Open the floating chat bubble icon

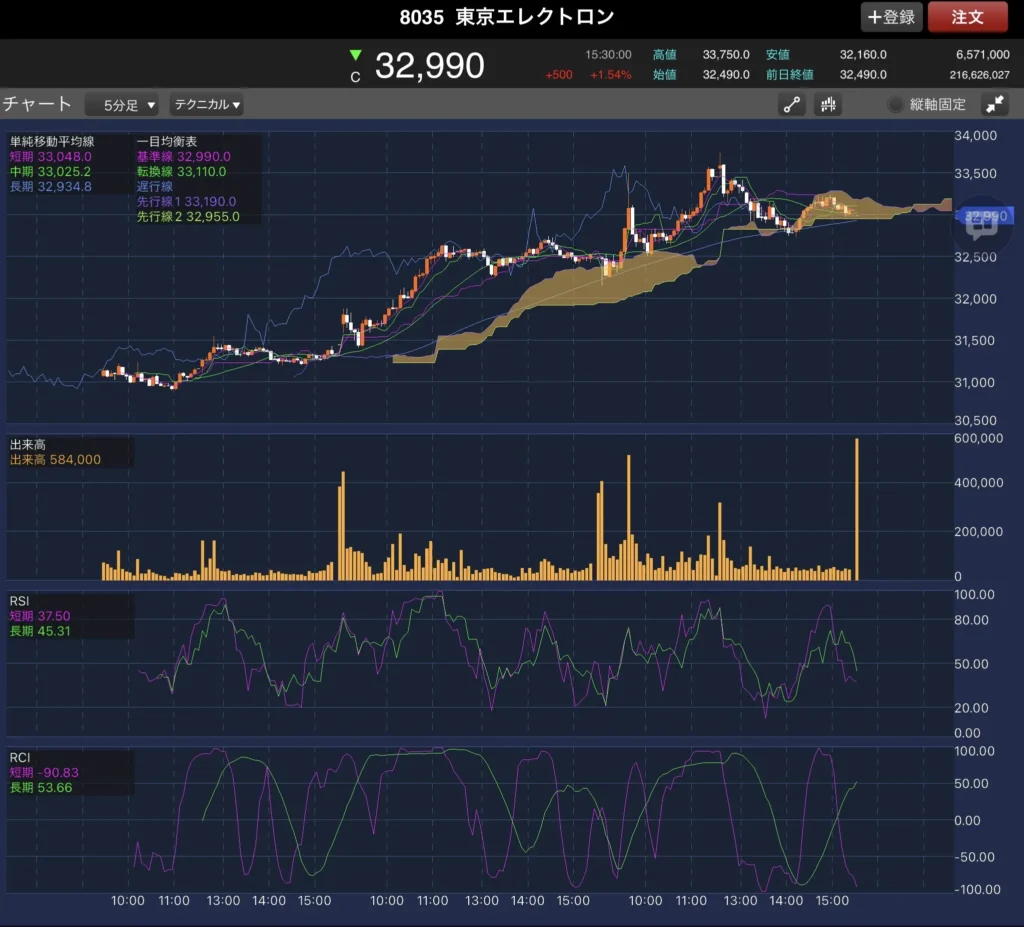[981, 224]
